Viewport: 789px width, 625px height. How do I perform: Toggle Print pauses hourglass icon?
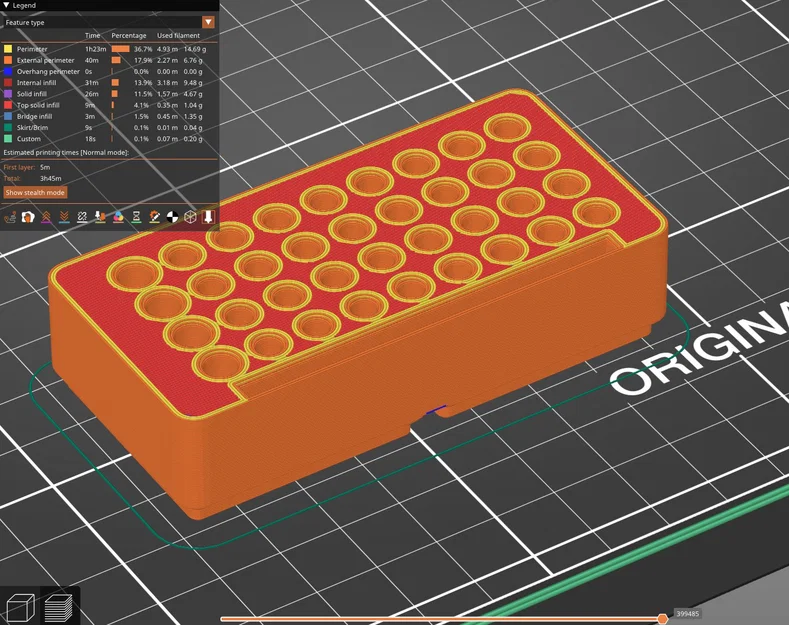point(136,217)
